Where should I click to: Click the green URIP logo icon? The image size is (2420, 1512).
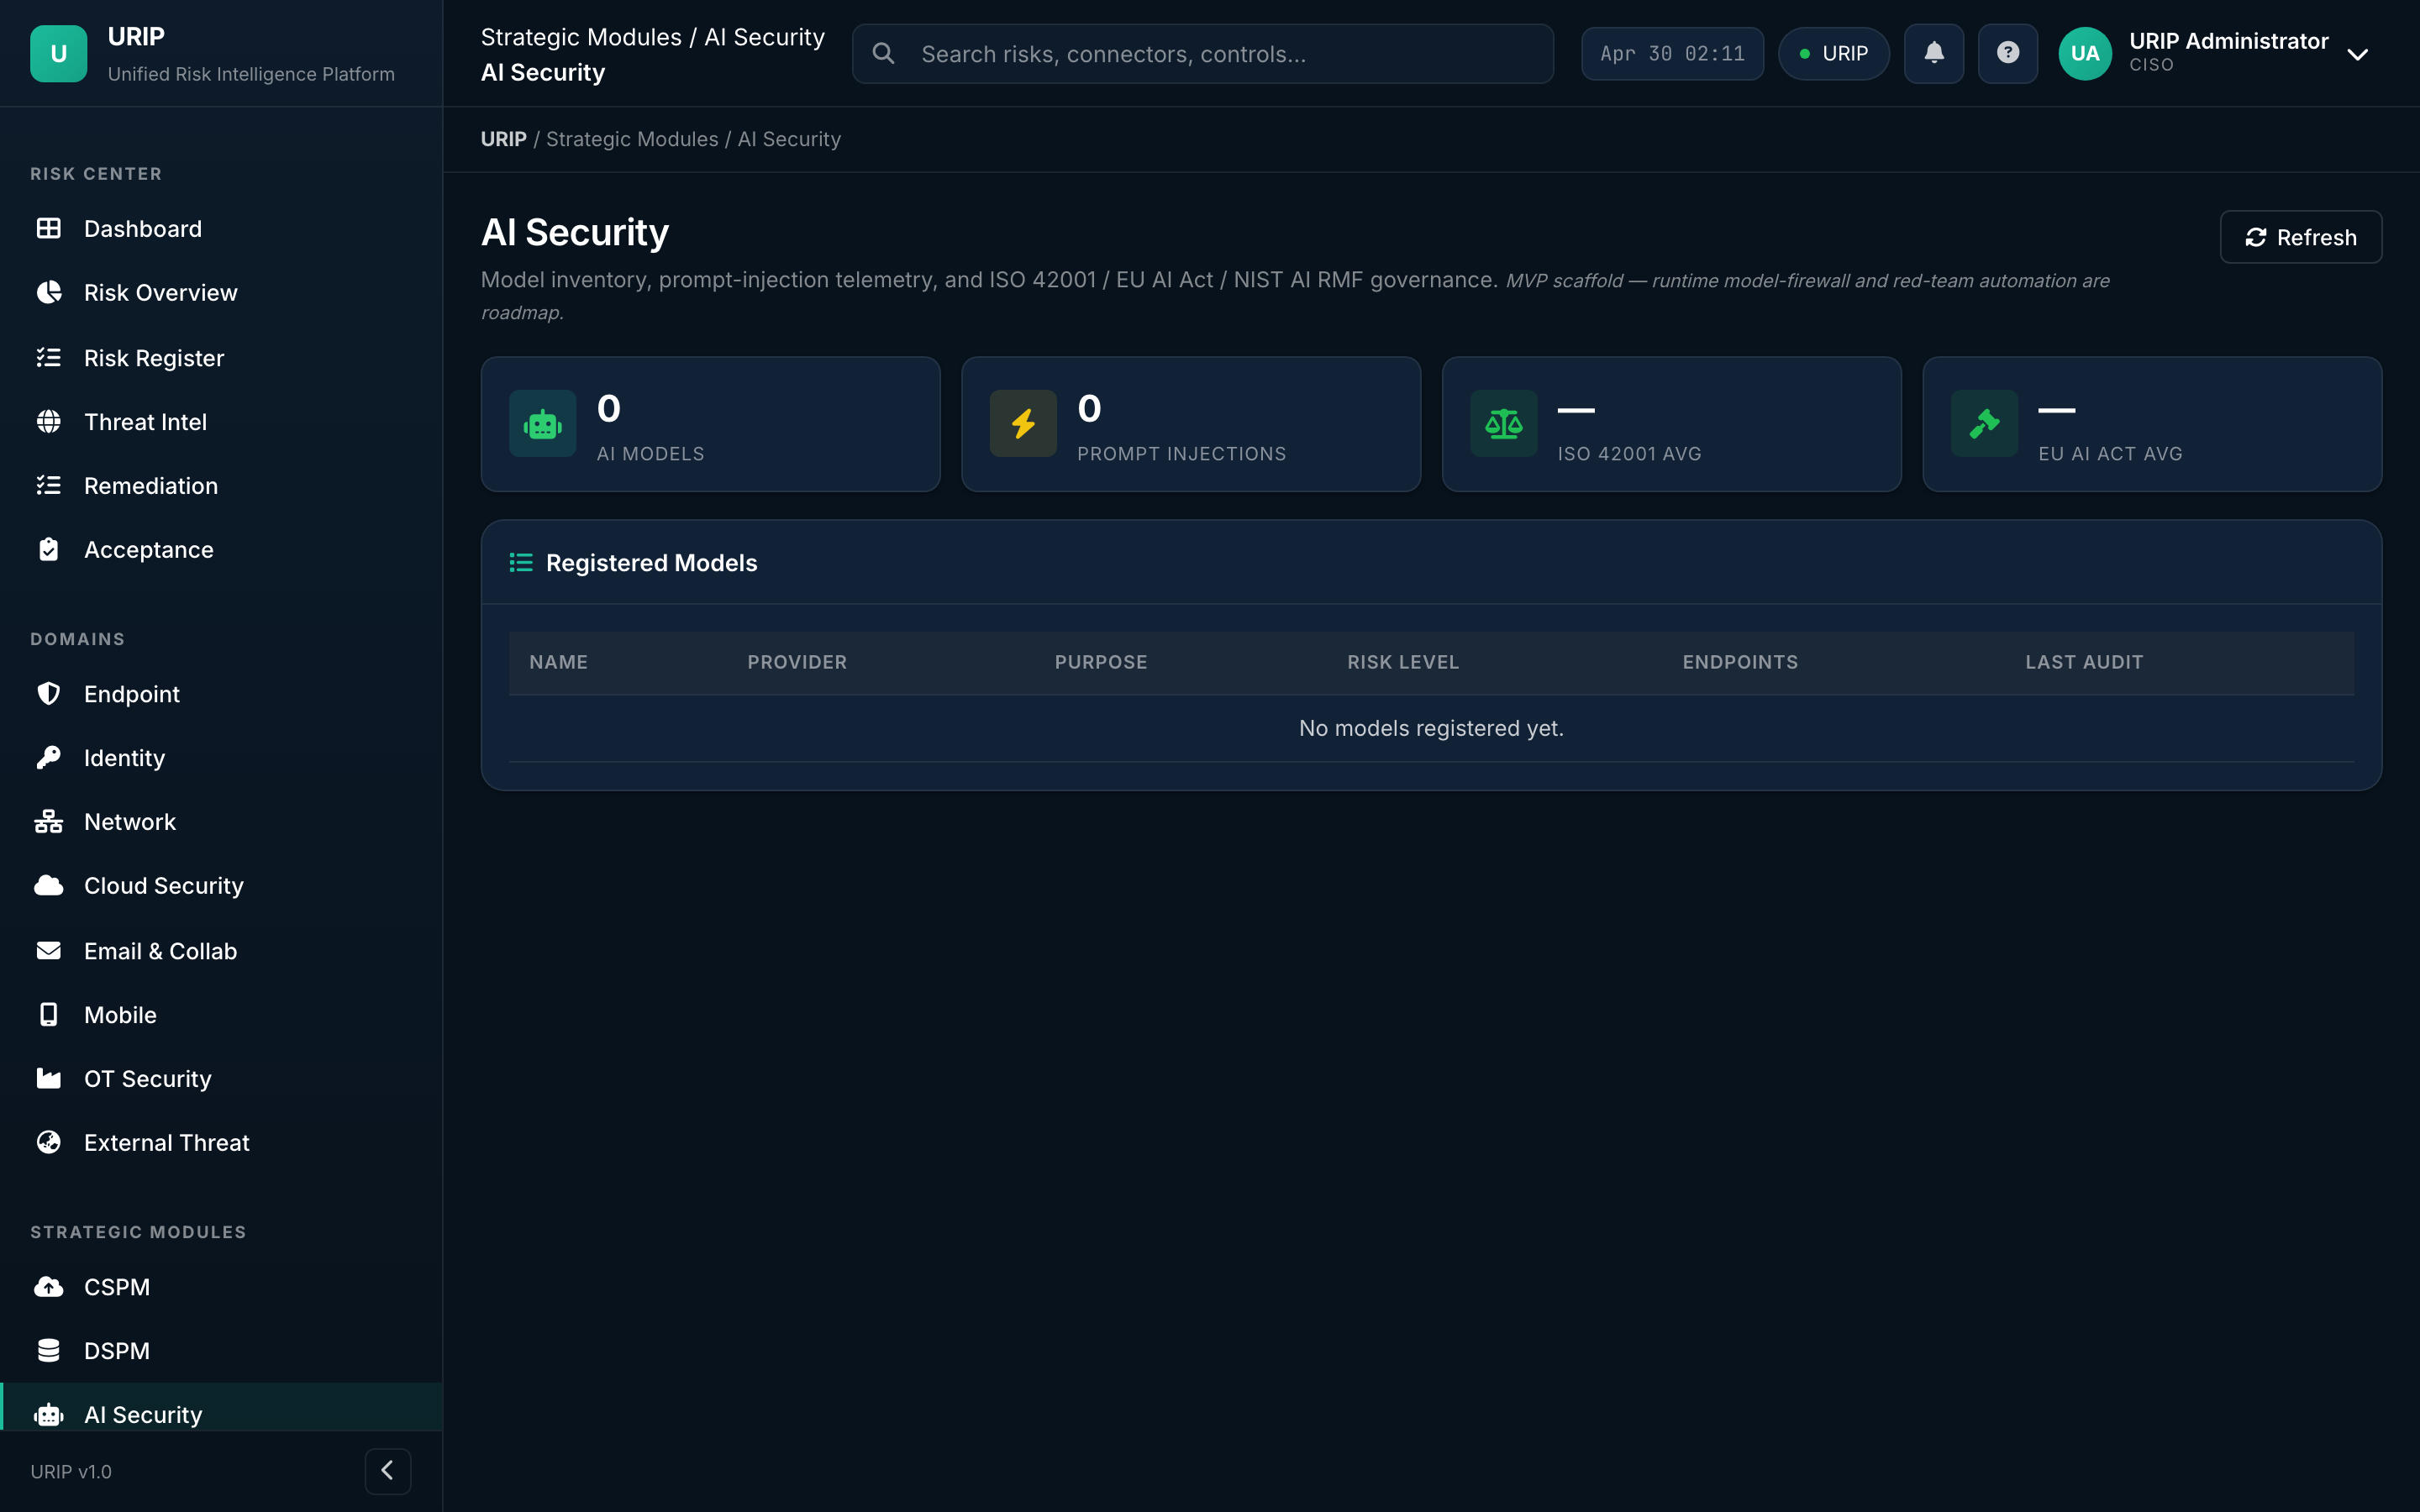click(58, 54)
